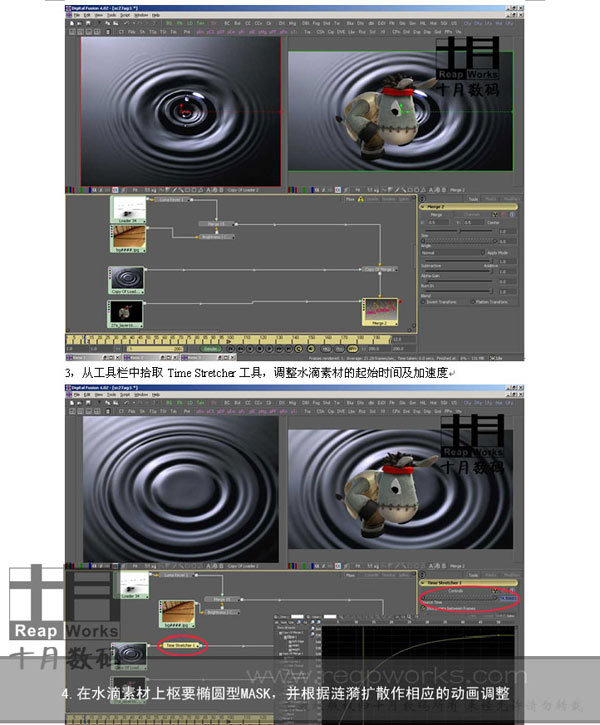Screen dimensions: 600x725
Task: Click the Cap tool in upper window toolbar
Action: [331, 32]
